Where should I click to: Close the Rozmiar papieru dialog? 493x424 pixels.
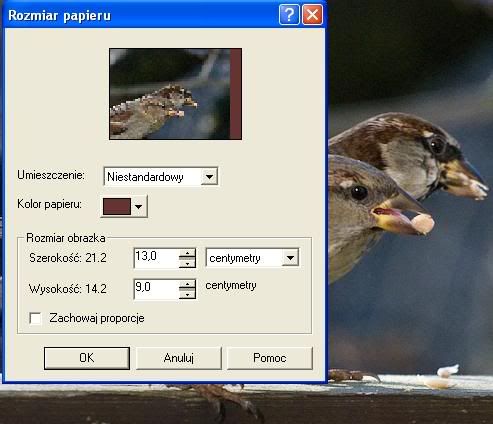point(312,15)
